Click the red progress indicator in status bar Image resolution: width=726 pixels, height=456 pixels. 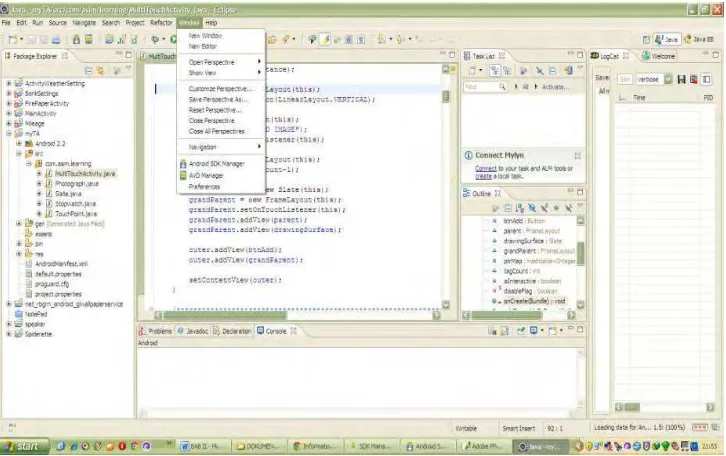click(700, 427)
